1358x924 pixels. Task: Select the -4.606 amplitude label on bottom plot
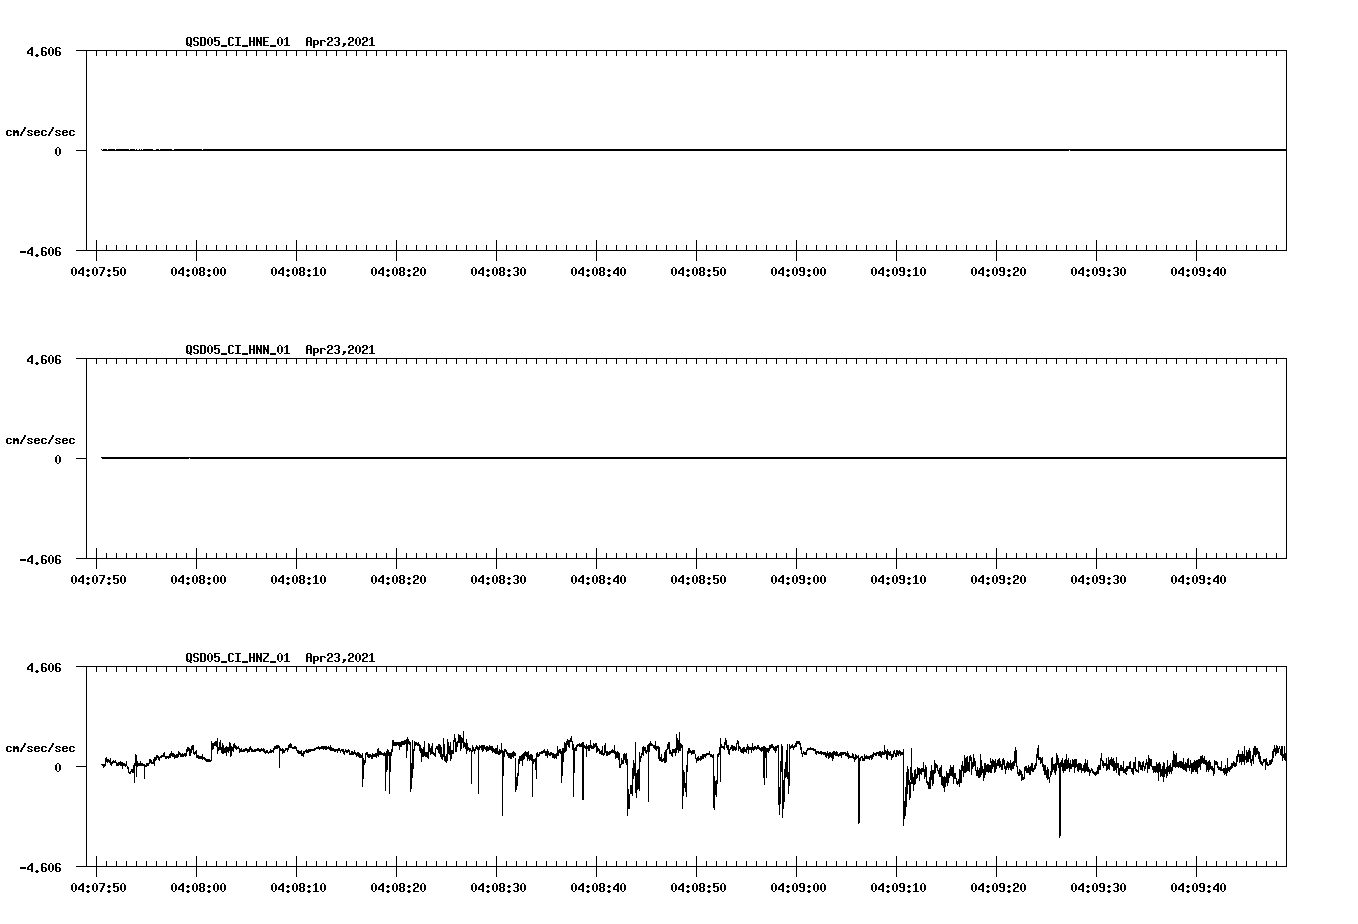42,868
